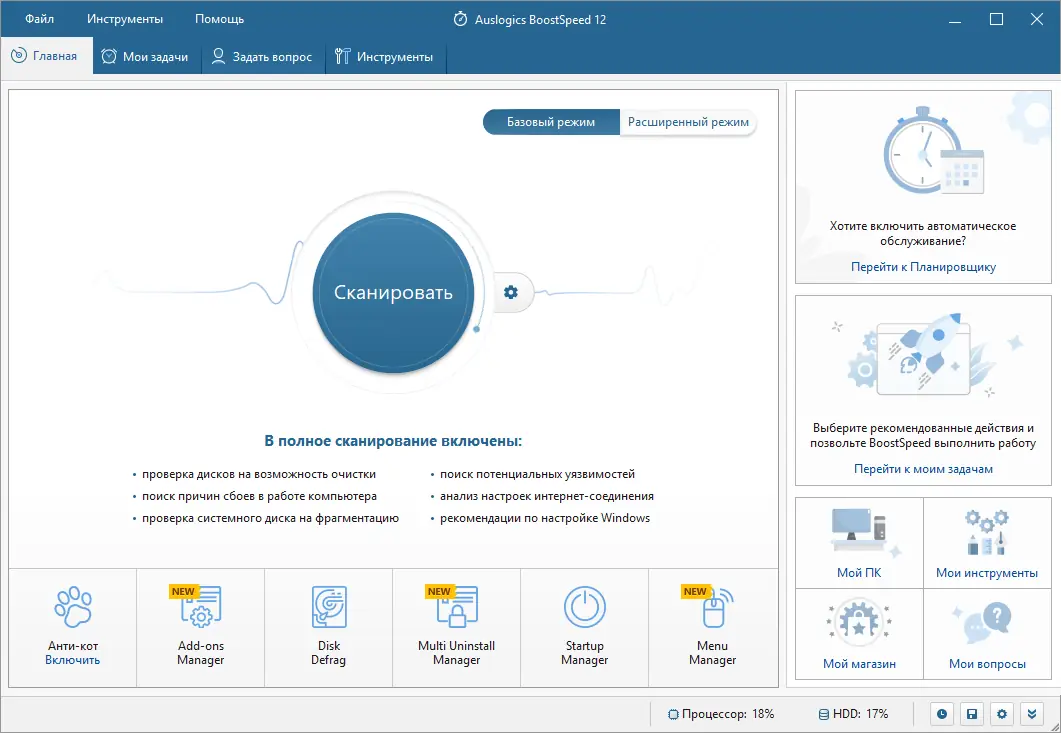Screen dimensions: 1061x733
Task: Open Мой магазин panel
Action: coord(858,633)
